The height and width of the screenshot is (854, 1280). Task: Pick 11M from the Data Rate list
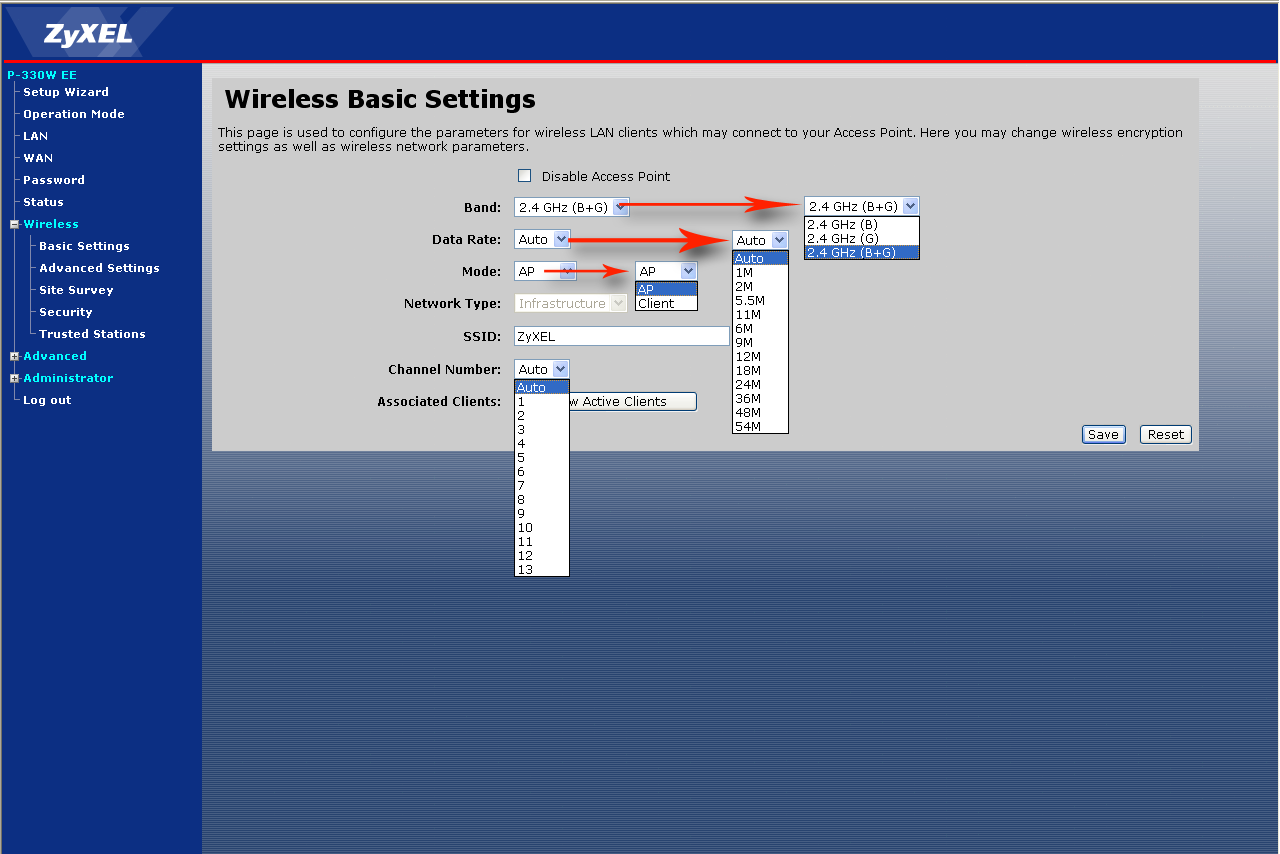[760, 314]
